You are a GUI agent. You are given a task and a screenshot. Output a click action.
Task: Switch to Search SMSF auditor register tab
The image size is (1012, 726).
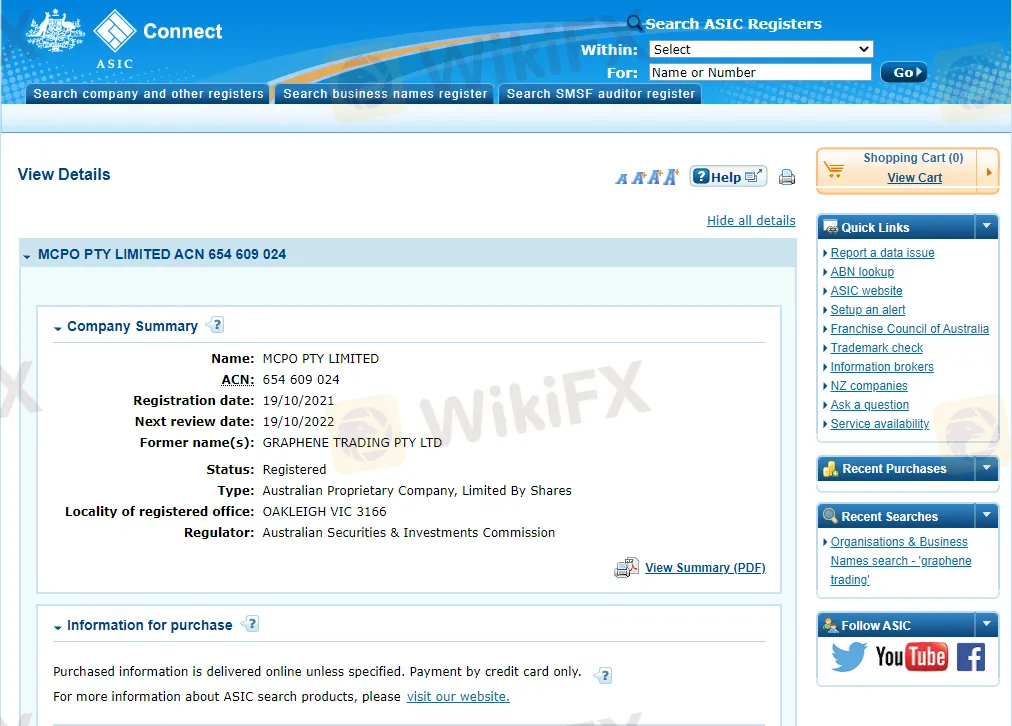click(x=600, y=94)
